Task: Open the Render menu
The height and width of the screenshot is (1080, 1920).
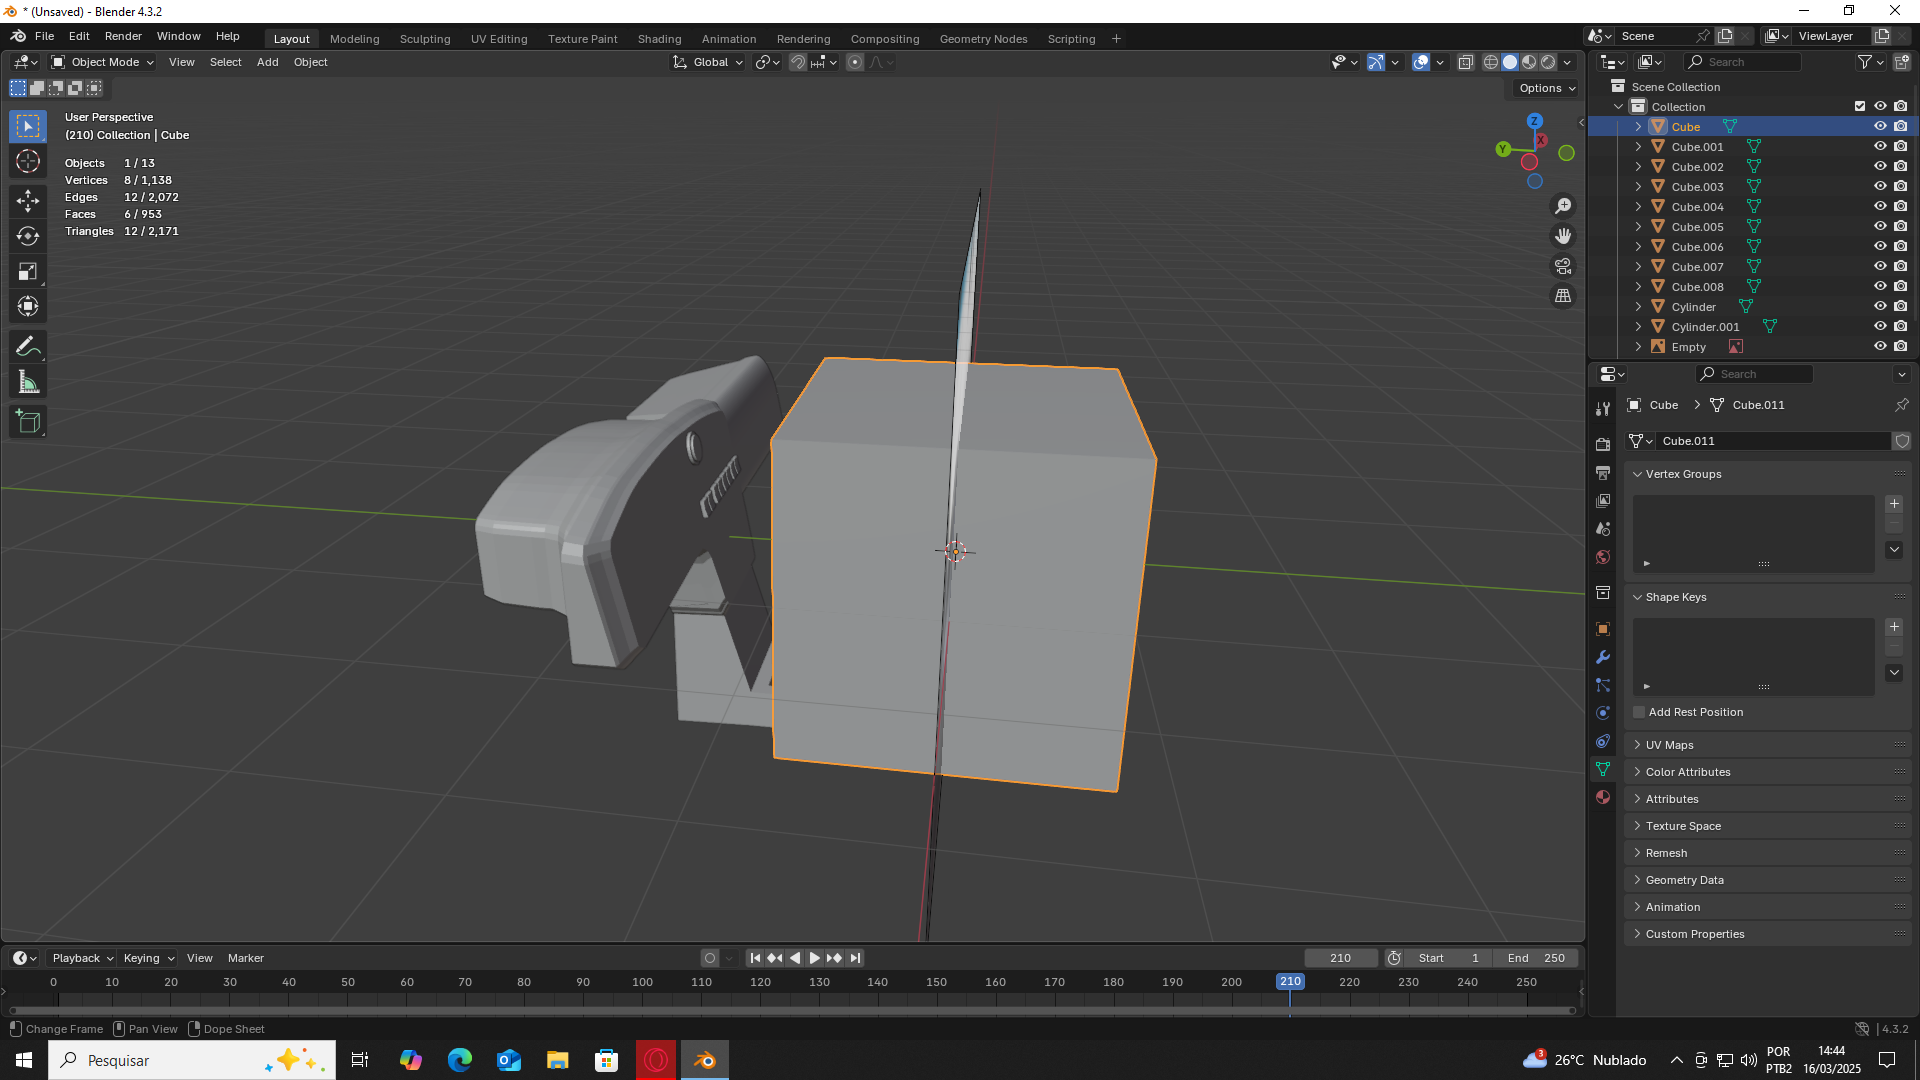Action: [123, 36]
